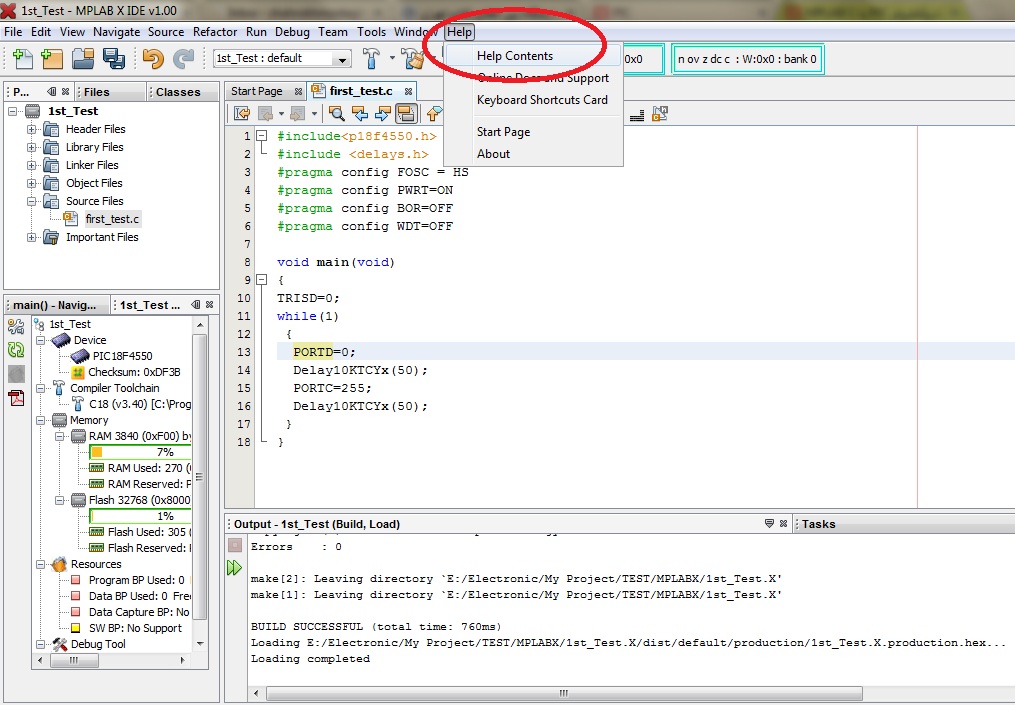Click the first_test.c tab file icon
This screenshot has height=705, width=1015.
(318, 91)
